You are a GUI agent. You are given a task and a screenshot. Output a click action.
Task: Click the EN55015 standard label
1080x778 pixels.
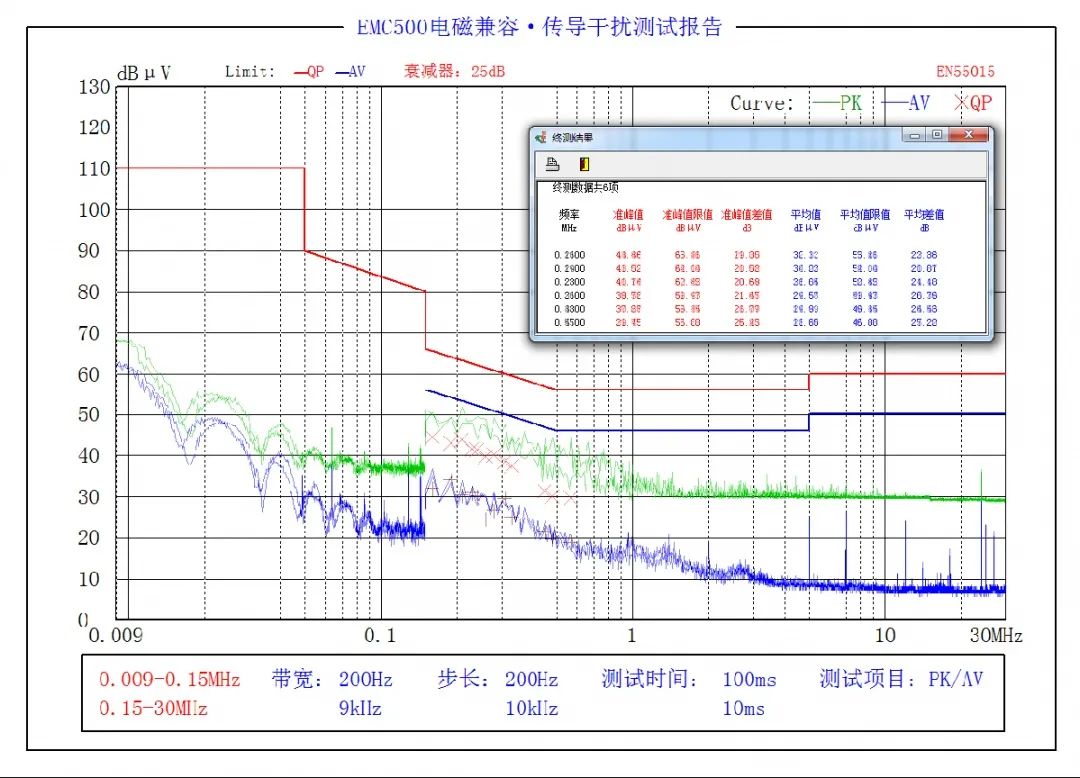[965, 72]
